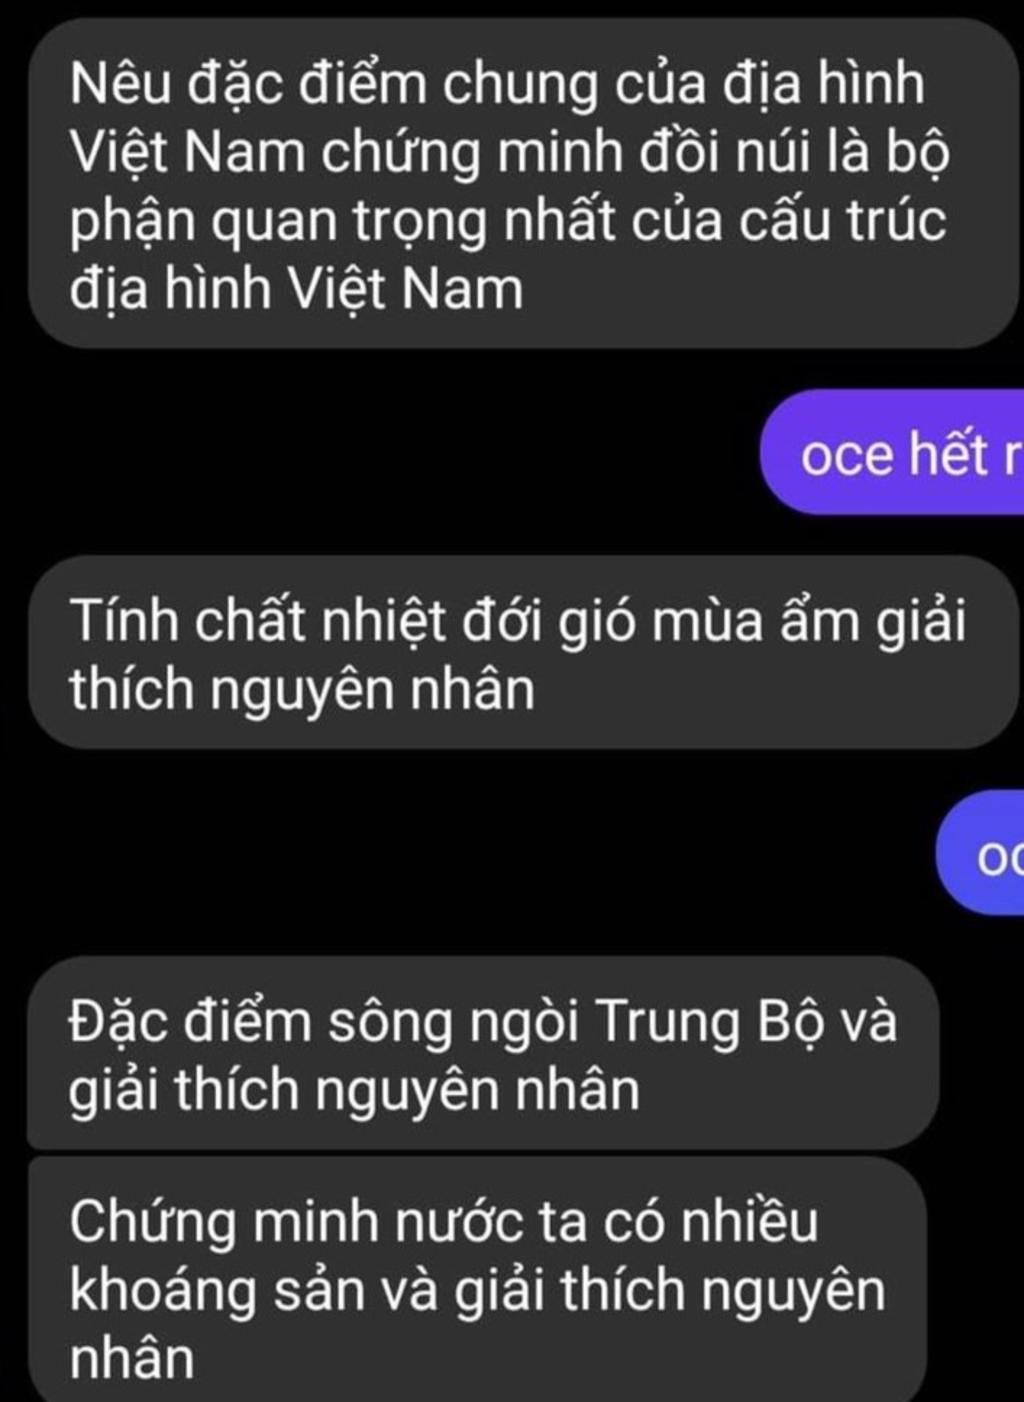Click the word "hết" in purple bubble
The image size is (1024, 1402).
pyautogui.click(x=947, y=454)
